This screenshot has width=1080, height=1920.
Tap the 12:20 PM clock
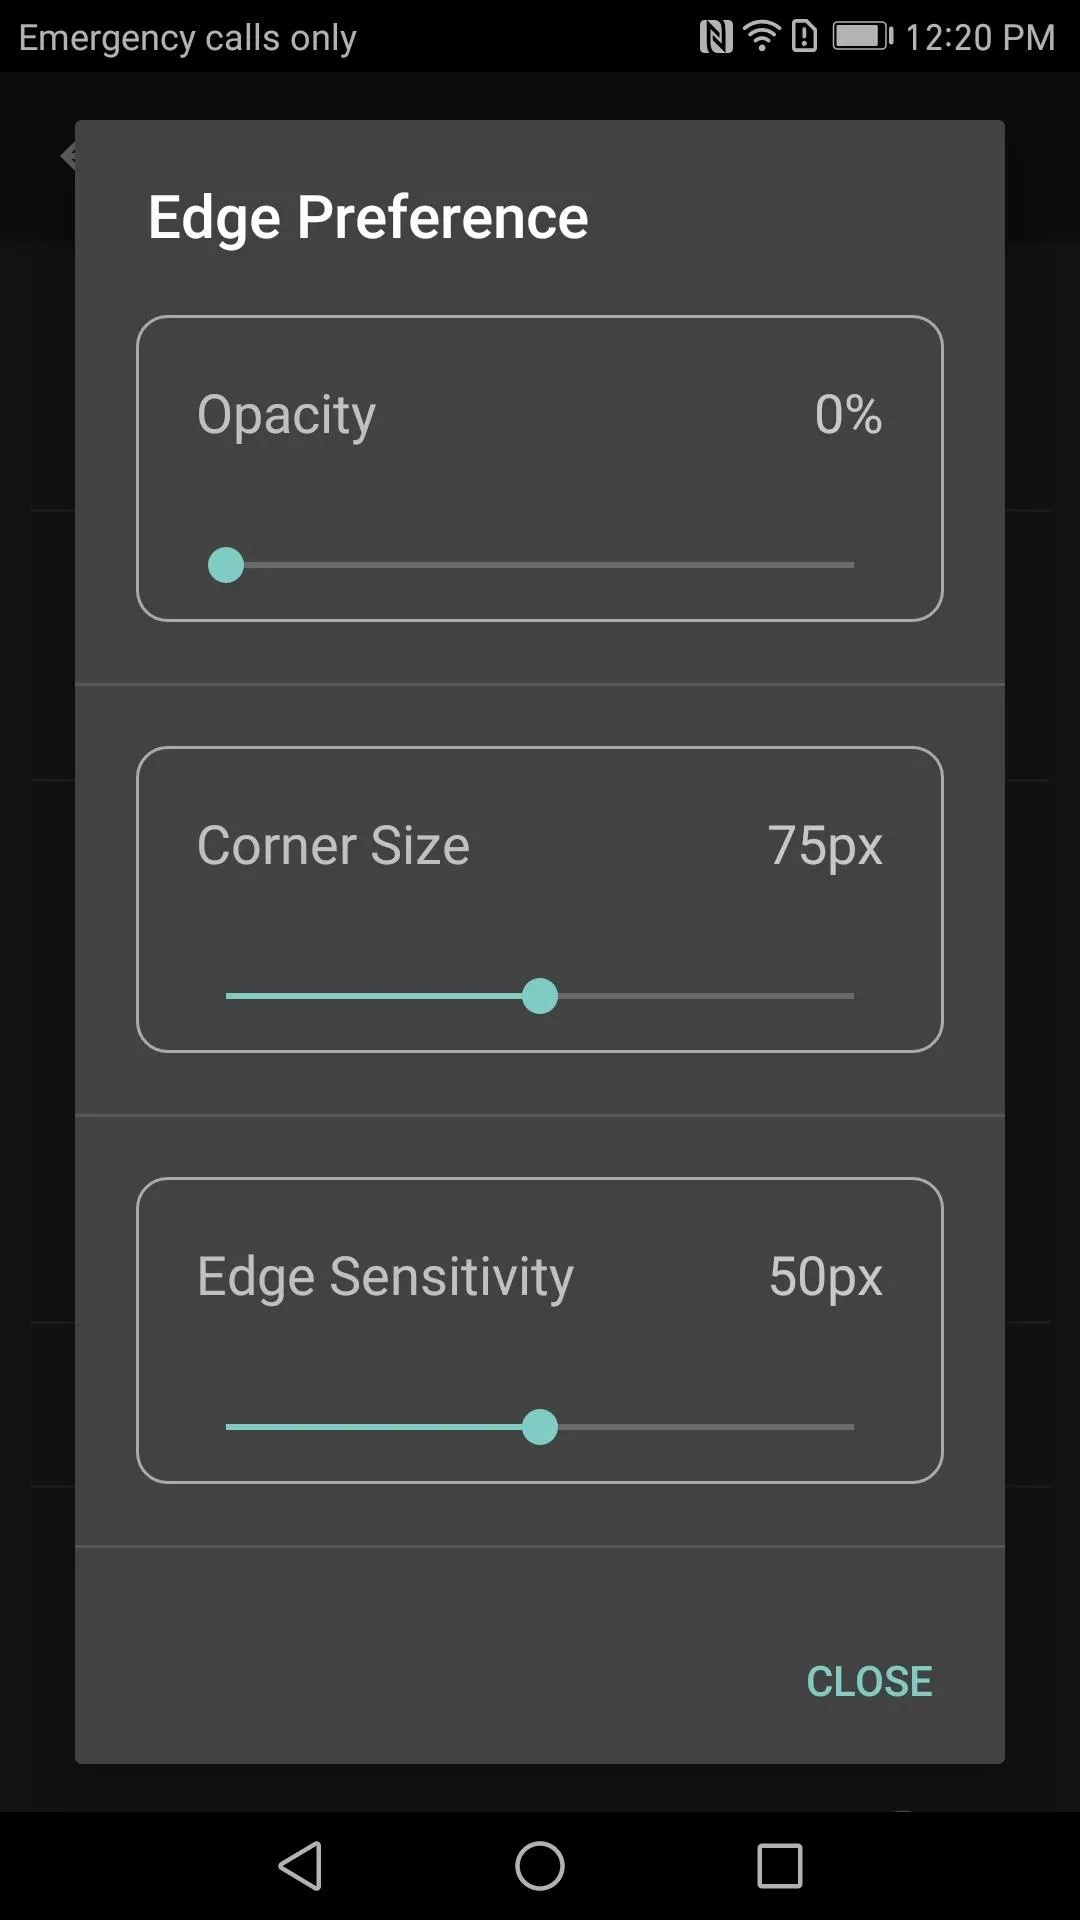(x=980, y=37)
